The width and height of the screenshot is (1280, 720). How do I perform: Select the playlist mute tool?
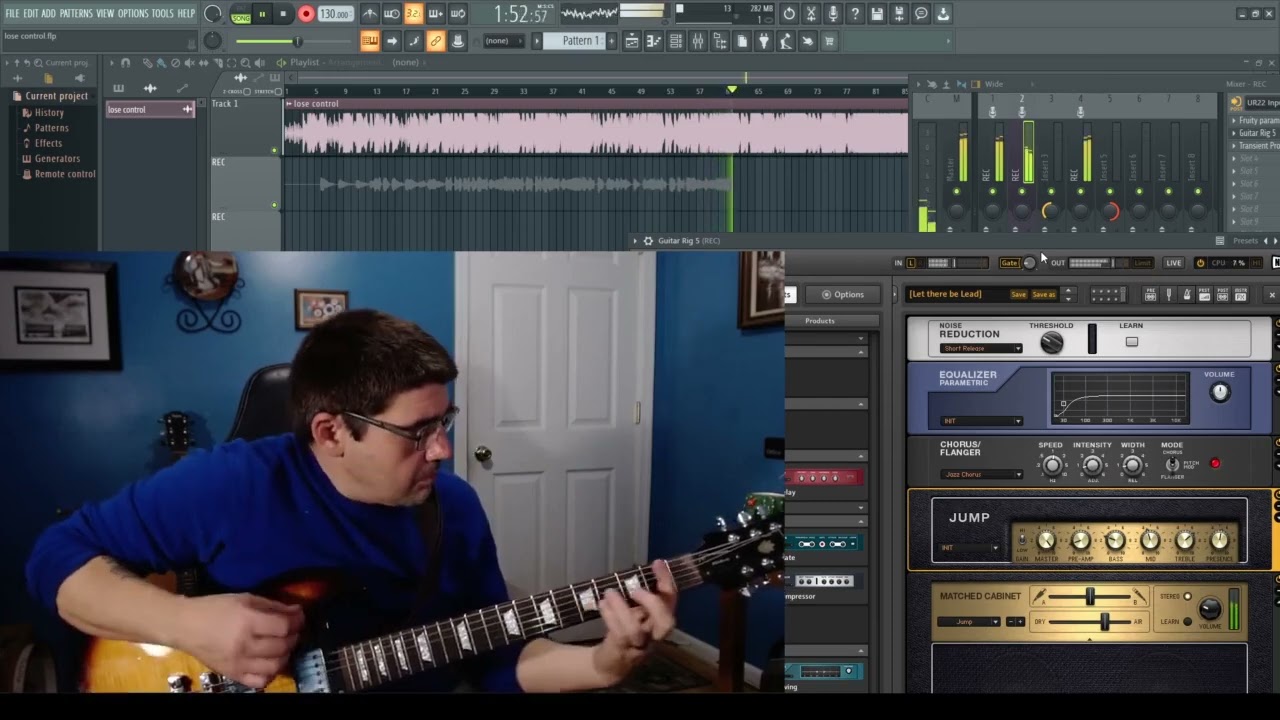(189, 63)
